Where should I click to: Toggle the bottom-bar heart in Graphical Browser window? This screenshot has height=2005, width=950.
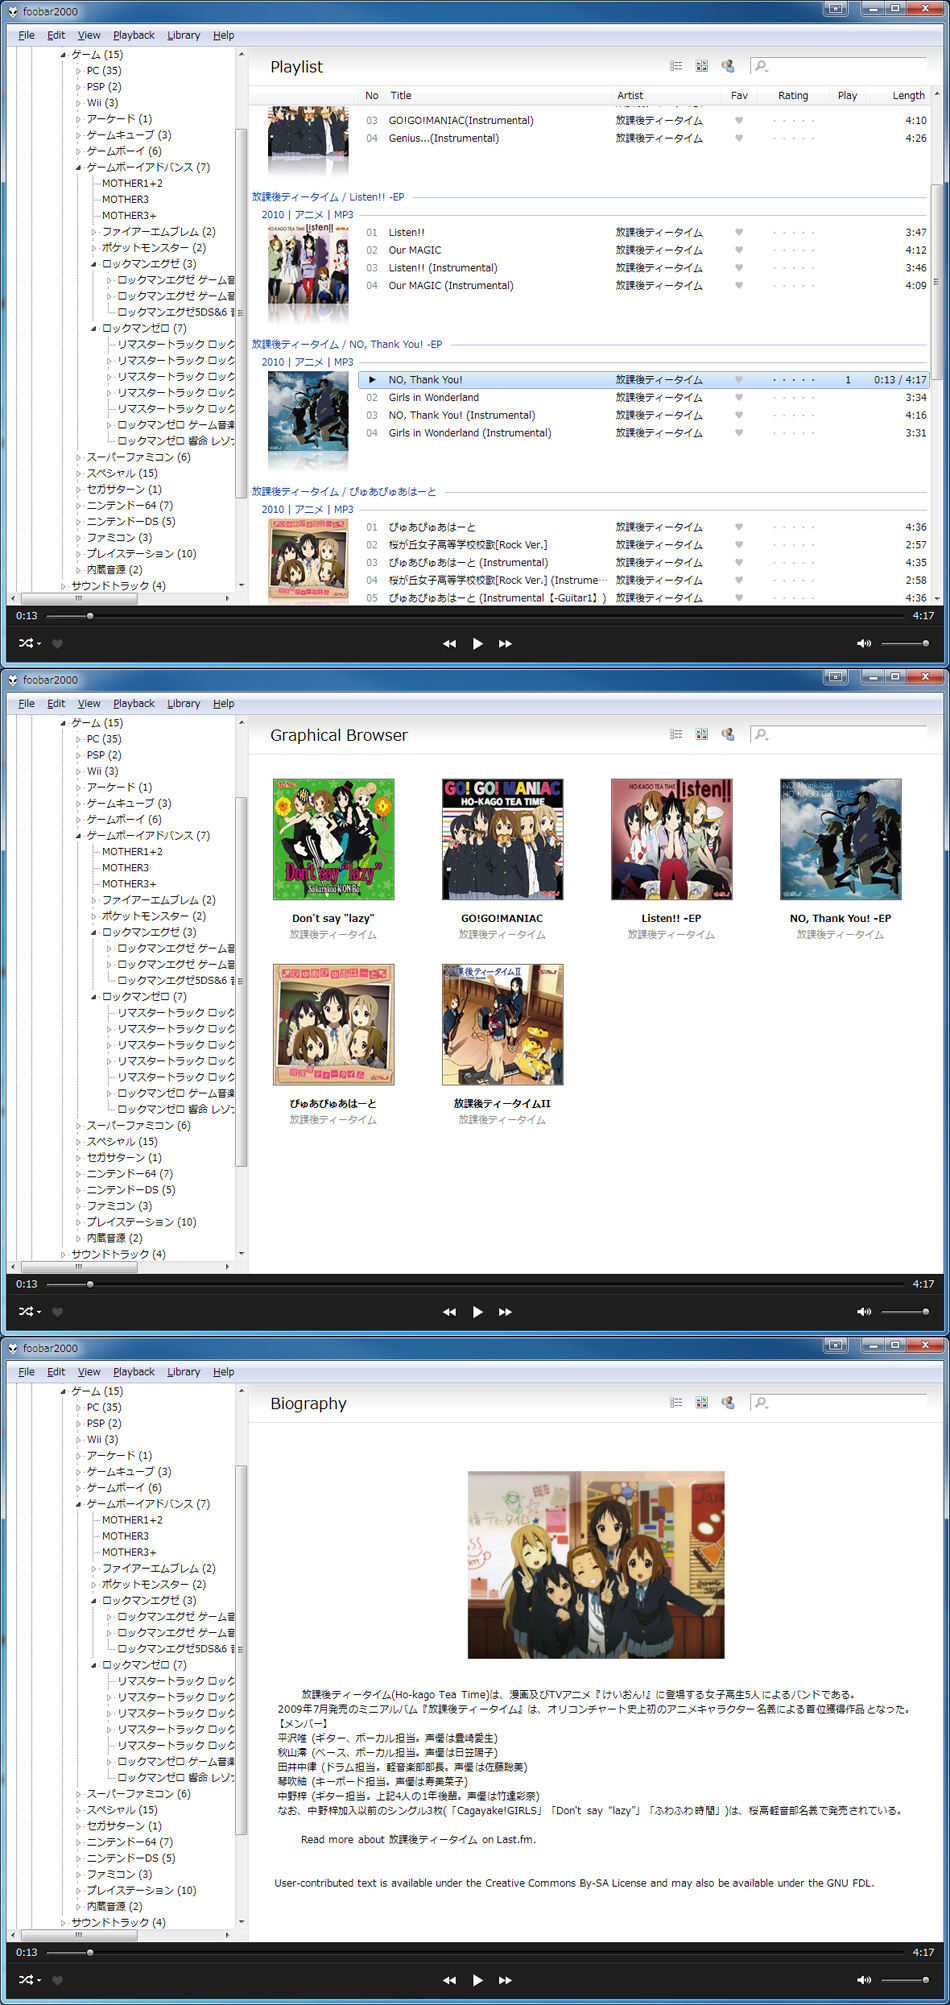(57, 1312)
